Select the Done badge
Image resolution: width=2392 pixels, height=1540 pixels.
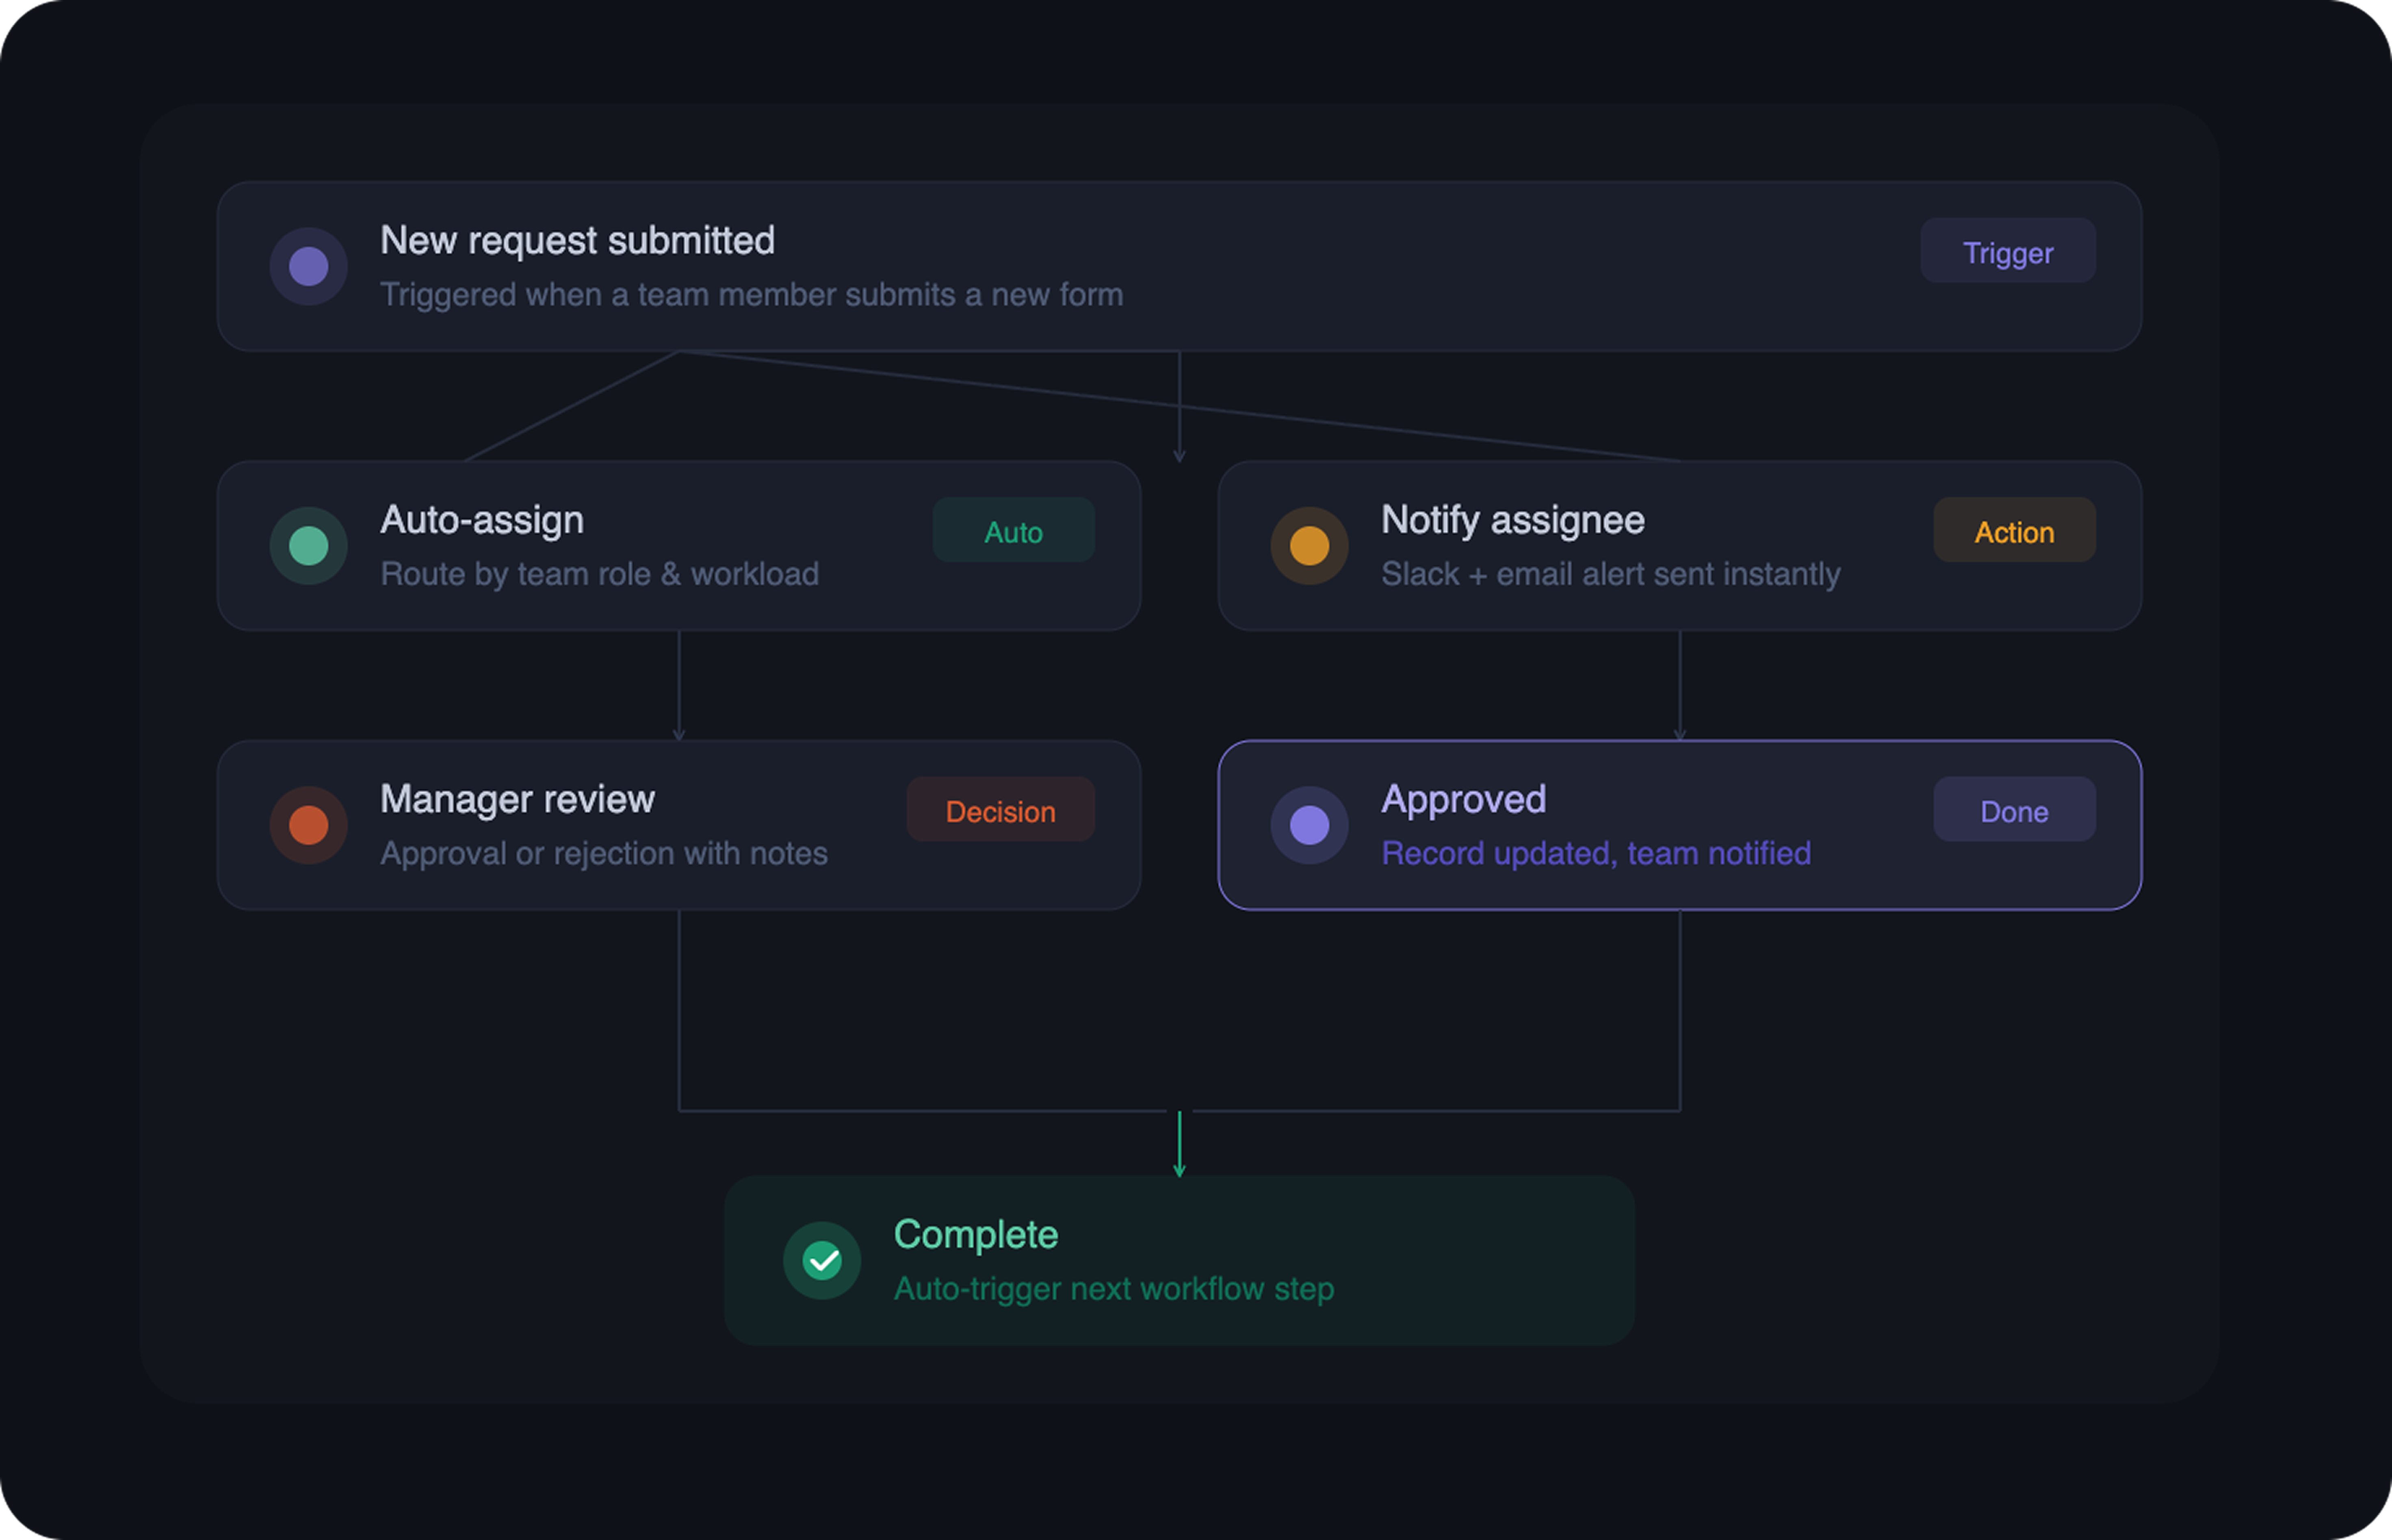[2014, 809]
